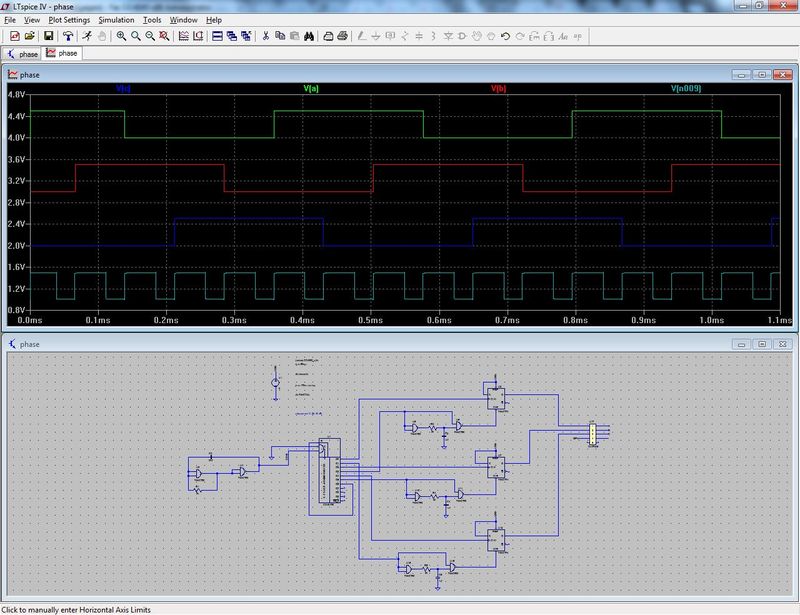
Task: Click the Paste icon
Action: [294, 36]
